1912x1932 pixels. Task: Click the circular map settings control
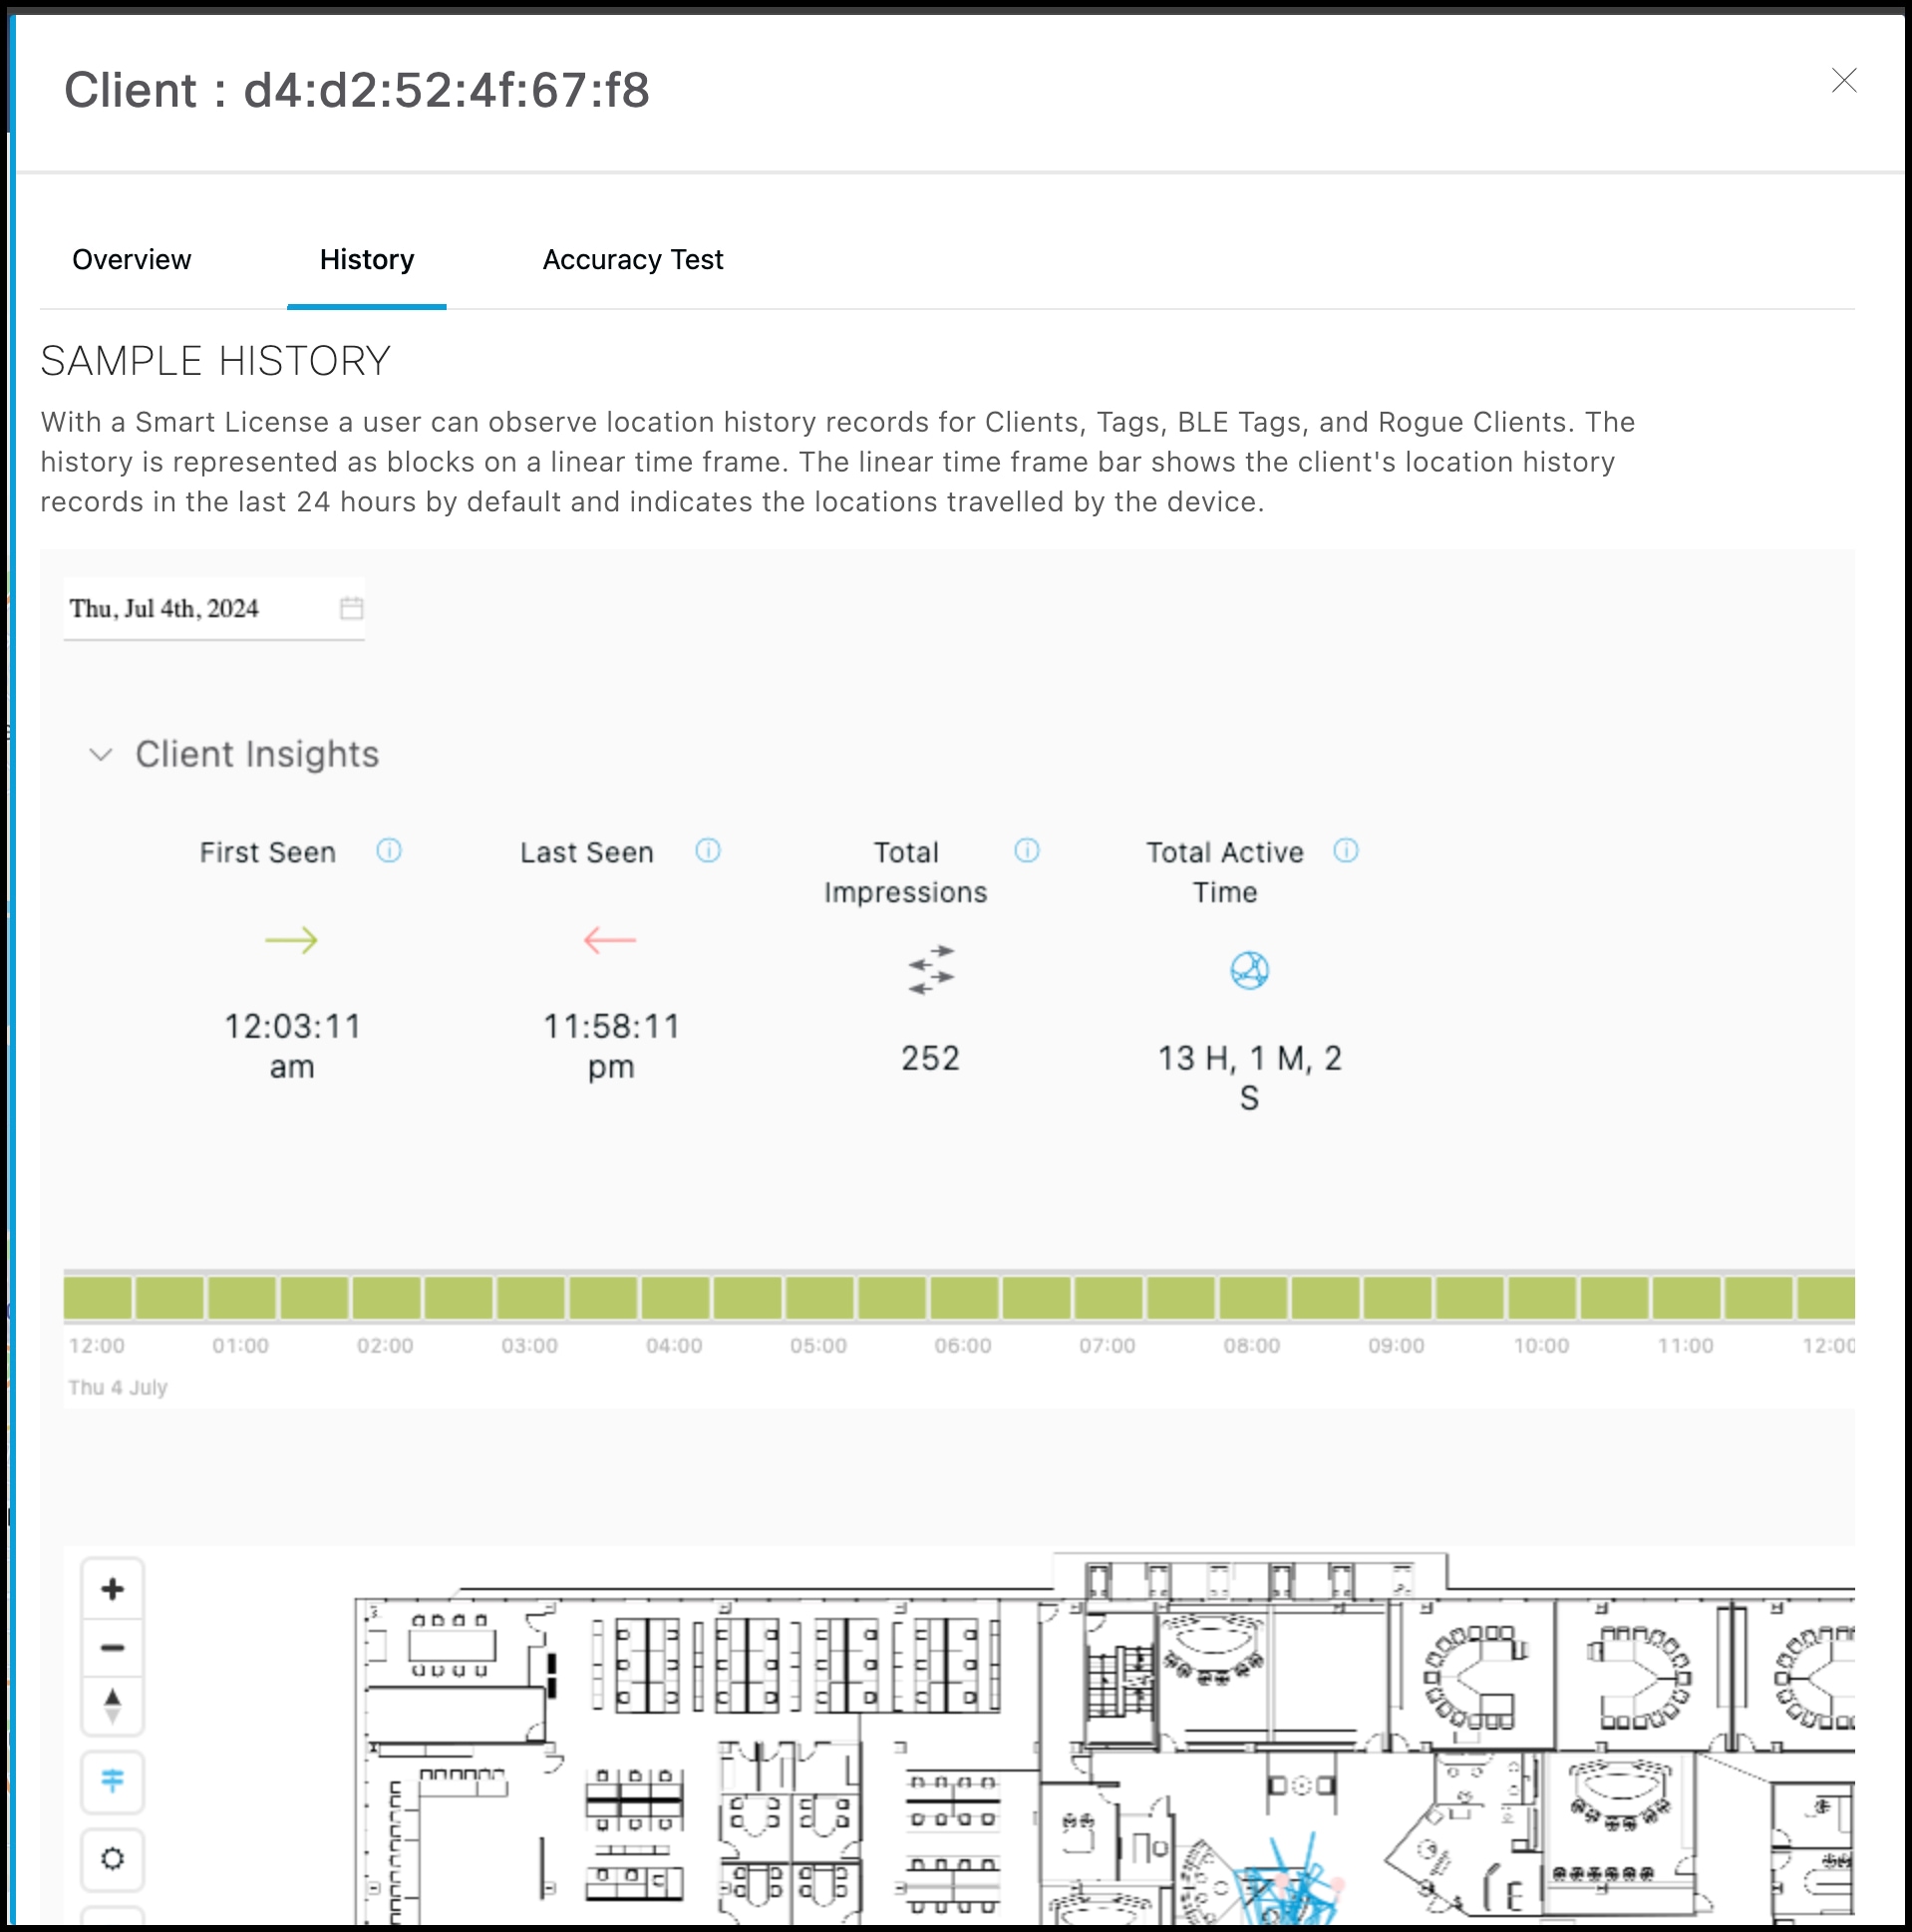[x=112, y=1859]
